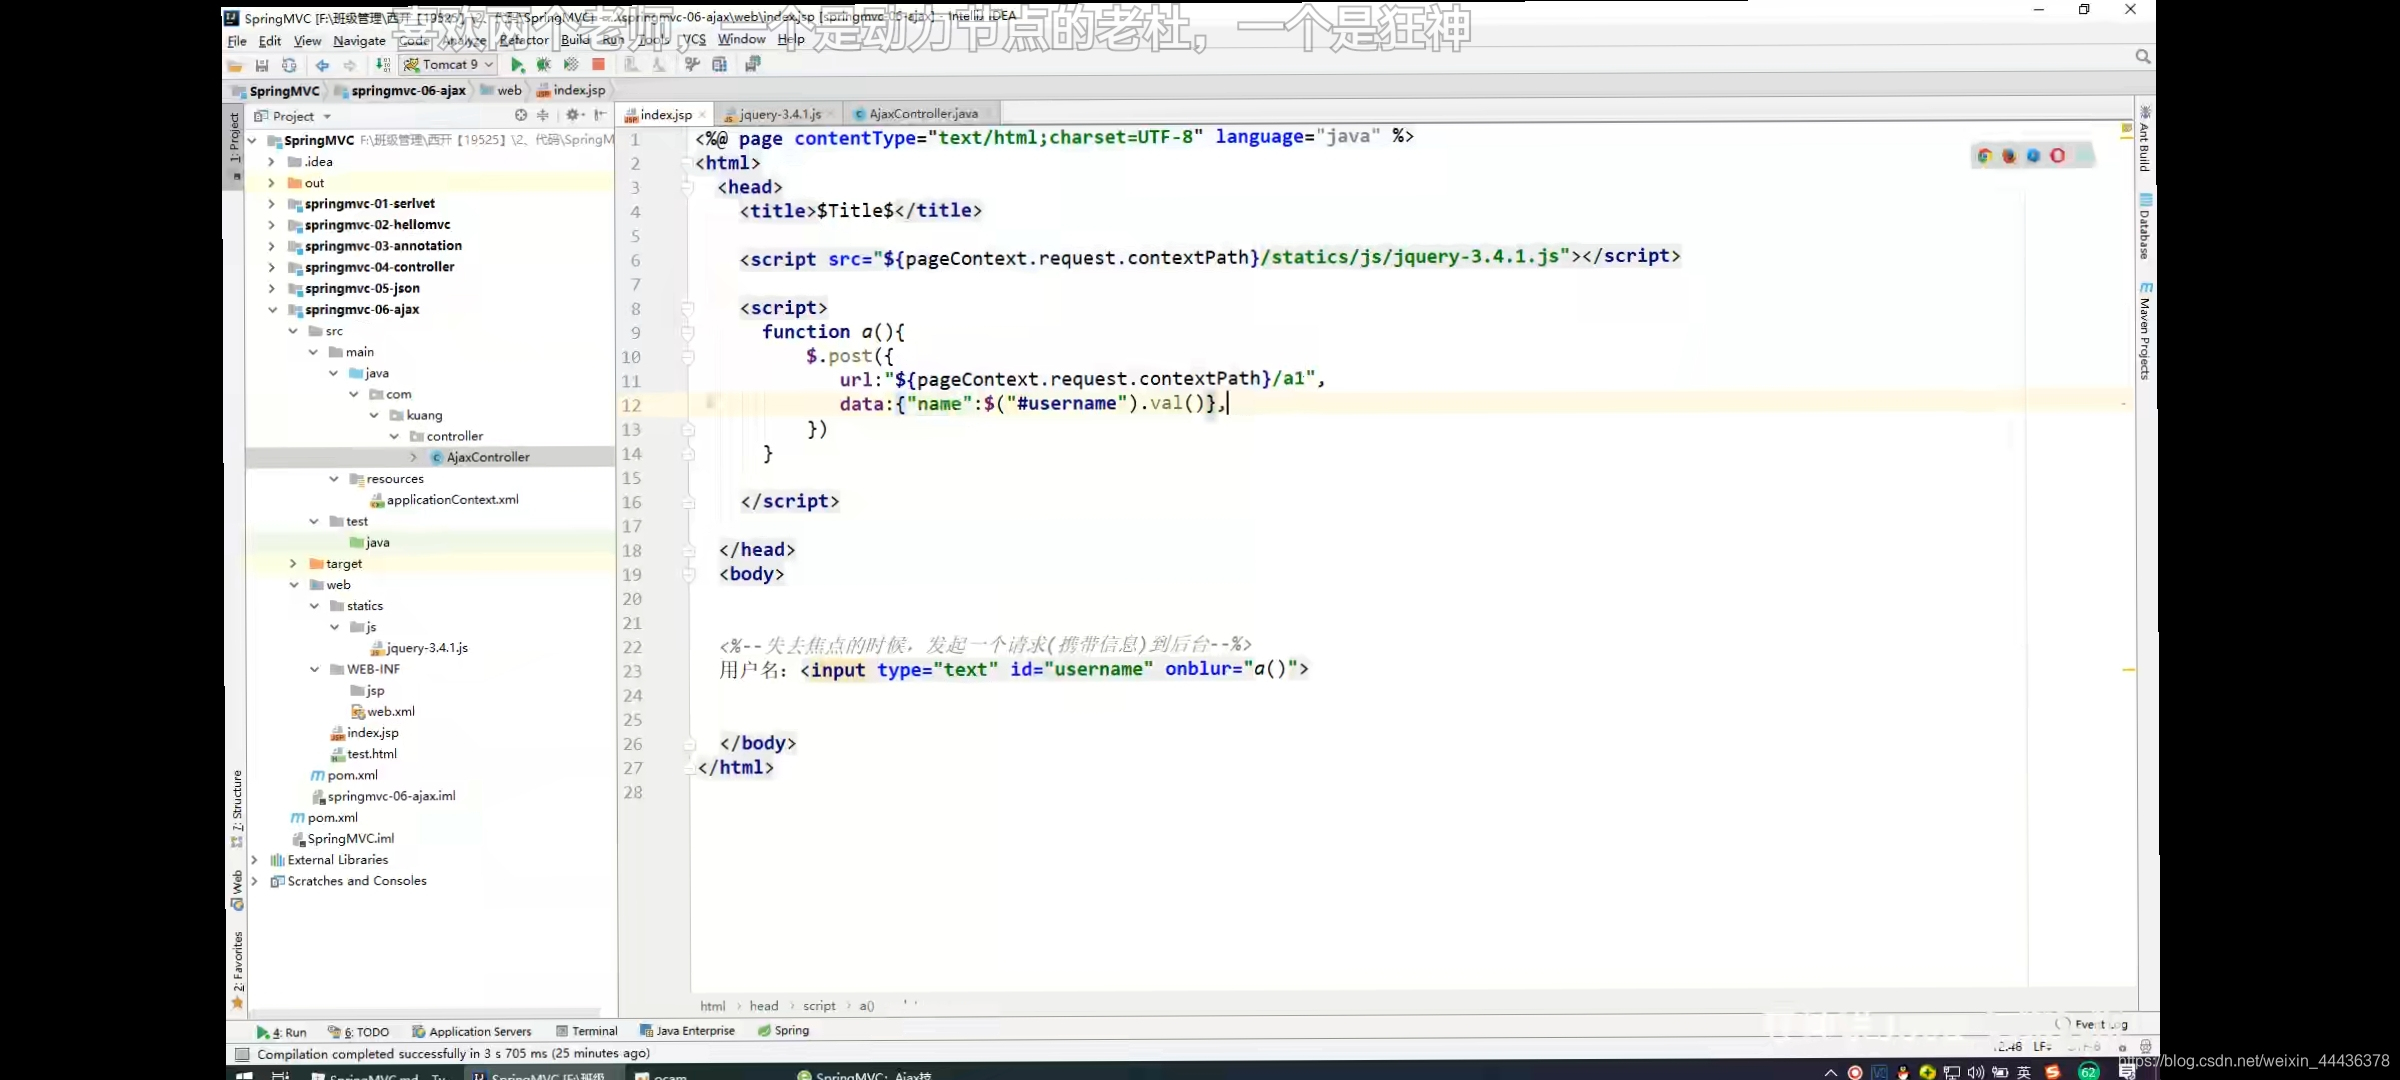The height and width of the screenshot is (1080, 2400).
Task: Click the Structure panel icon
Action: pos(237,780)
